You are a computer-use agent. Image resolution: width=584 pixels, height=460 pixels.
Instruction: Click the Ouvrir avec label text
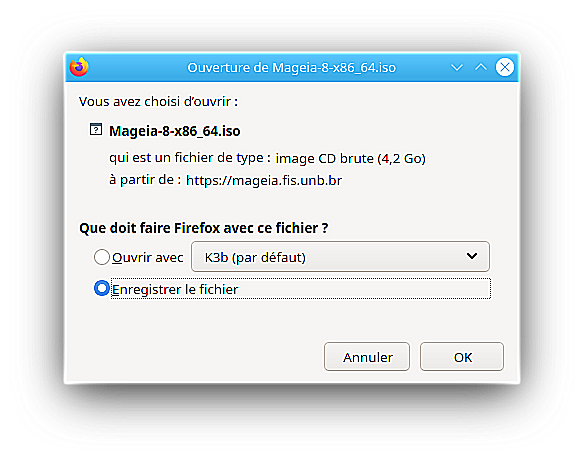[x=147, y=257]
